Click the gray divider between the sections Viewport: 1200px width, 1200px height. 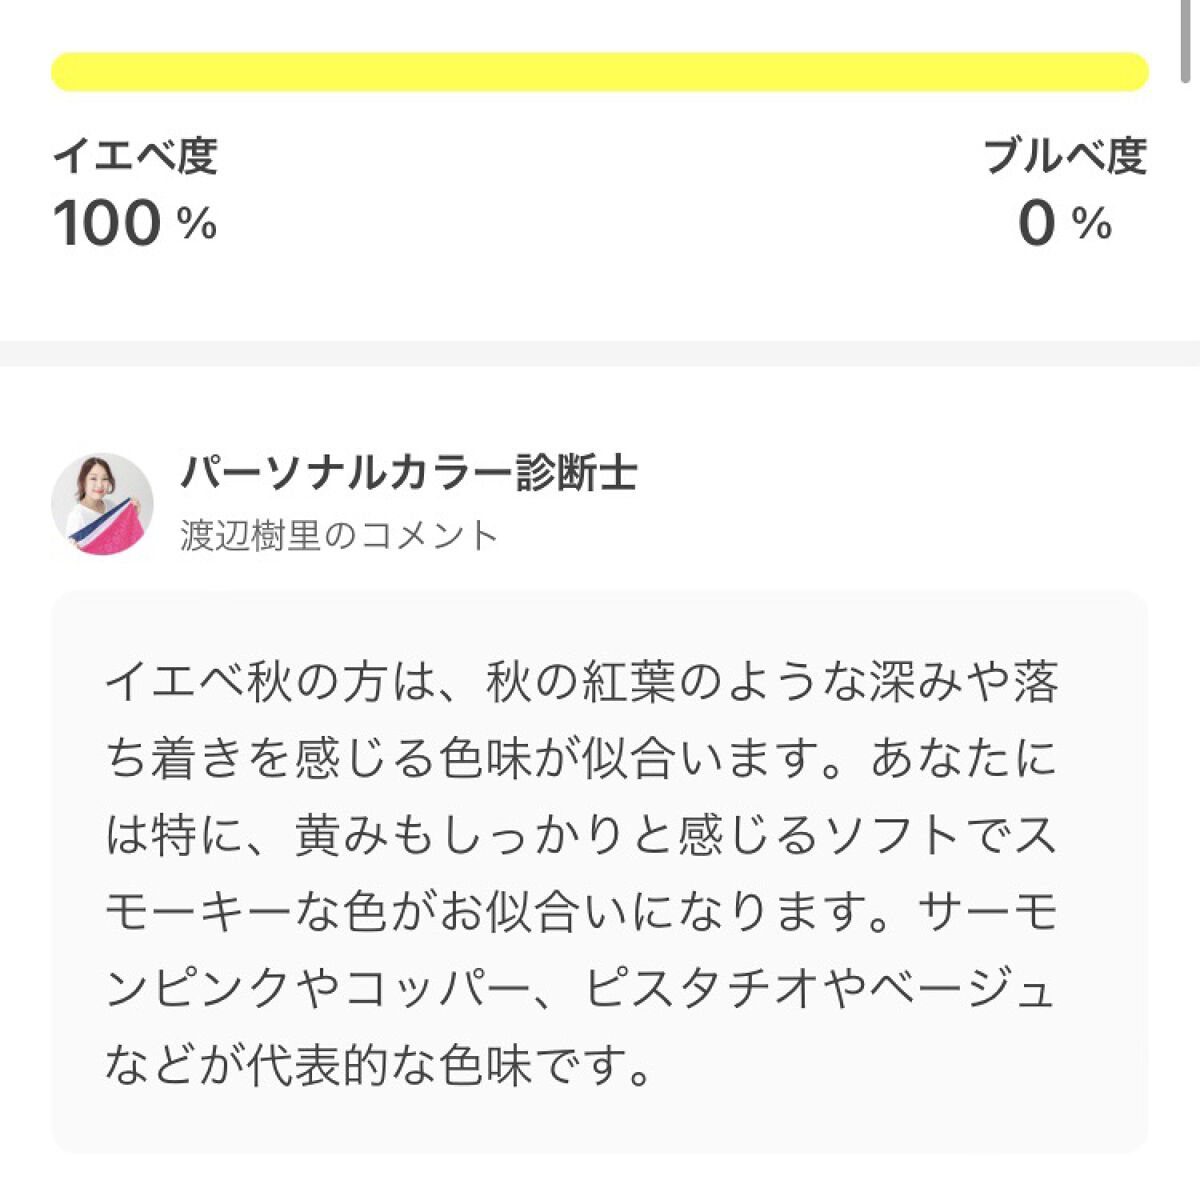click(x=600, y=353)
